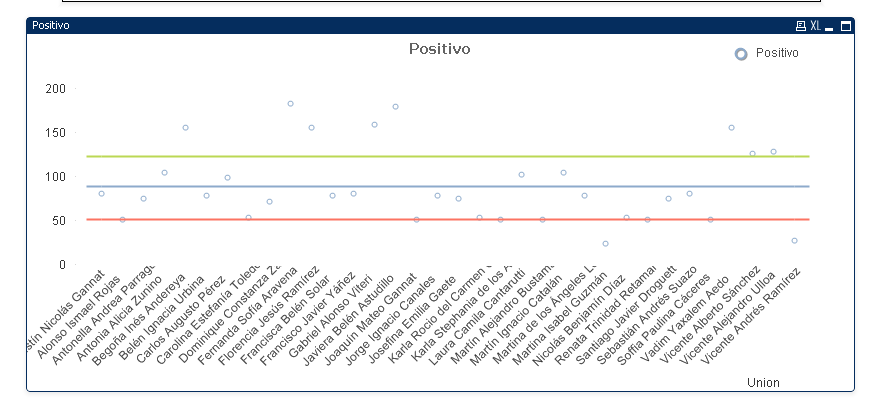The width and height of the screenshot is (891, 402).
Task: Send chart to Excel via XL icon
Action: tap(815, 26)
